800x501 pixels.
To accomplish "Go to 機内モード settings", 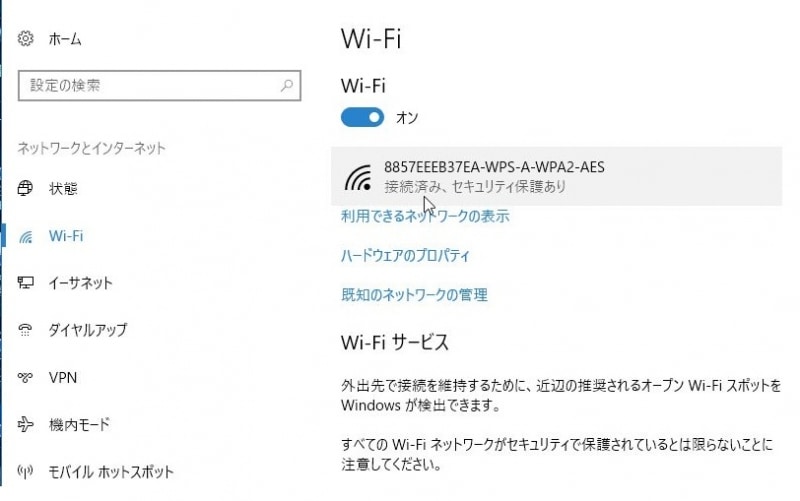I will [x=79, y=424].
